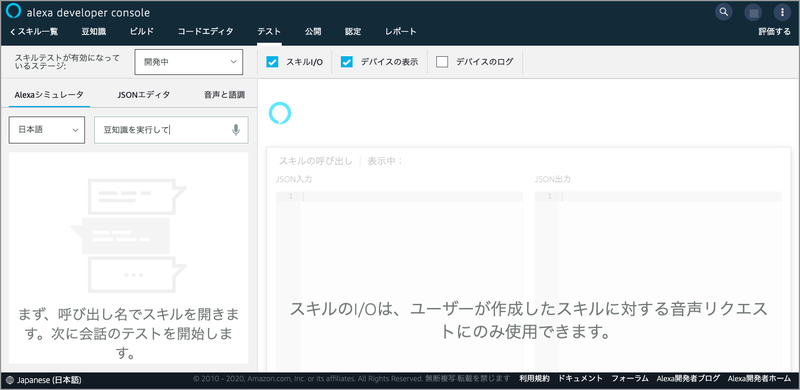Switch to the JSONエディタ tab
This screenshot has width=800, height=390.
143,94
